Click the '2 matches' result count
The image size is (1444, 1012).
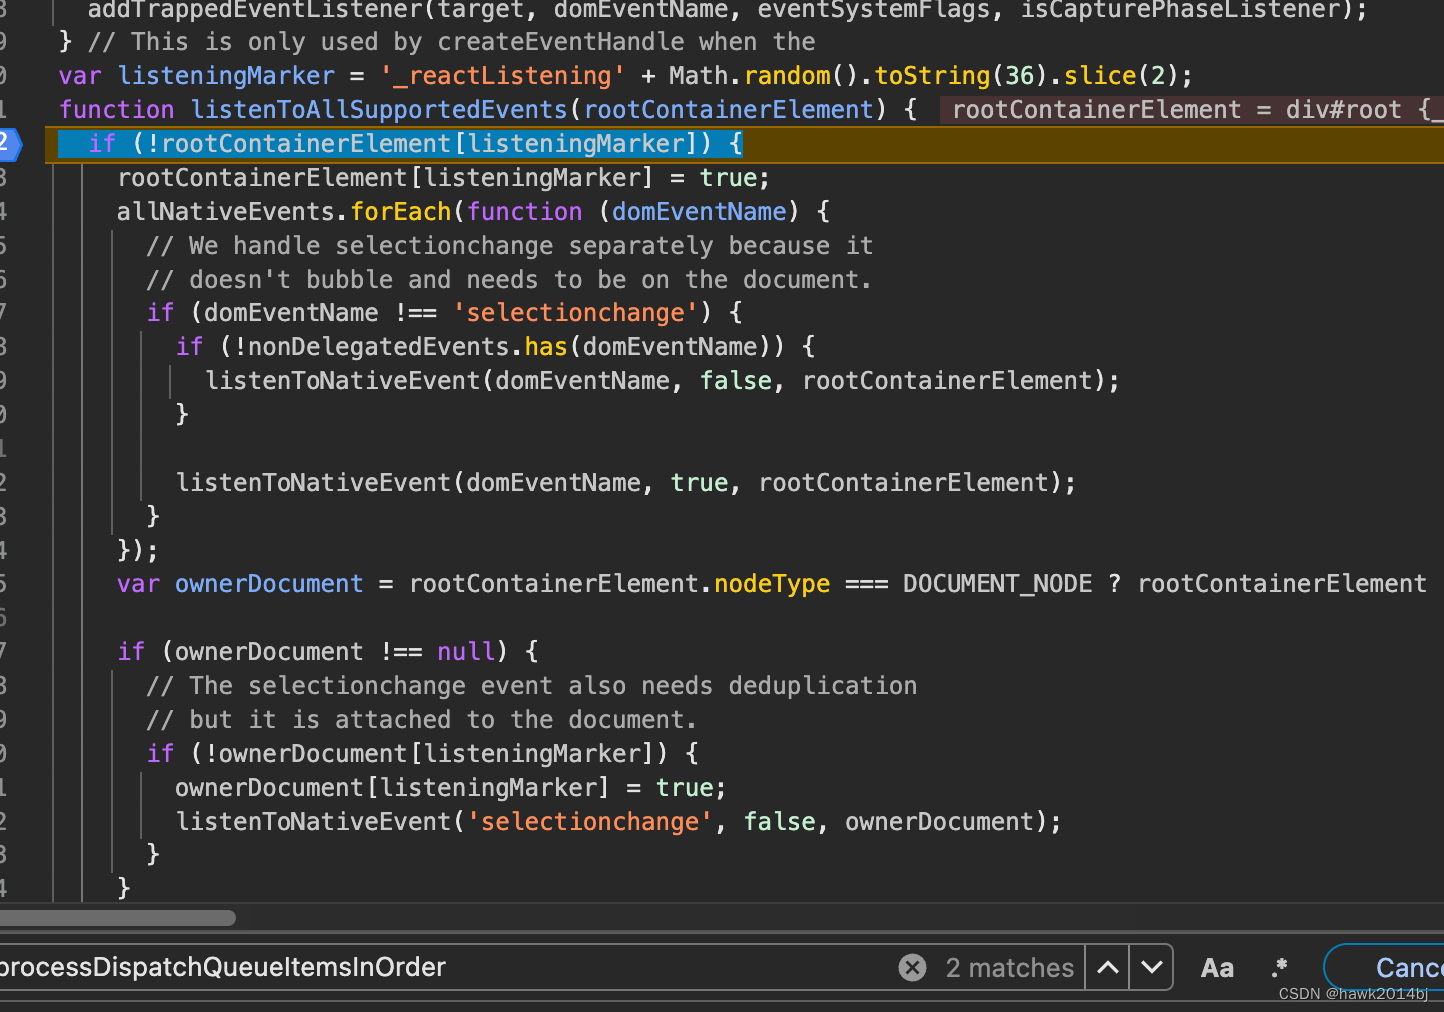(x=1009, y=968)
